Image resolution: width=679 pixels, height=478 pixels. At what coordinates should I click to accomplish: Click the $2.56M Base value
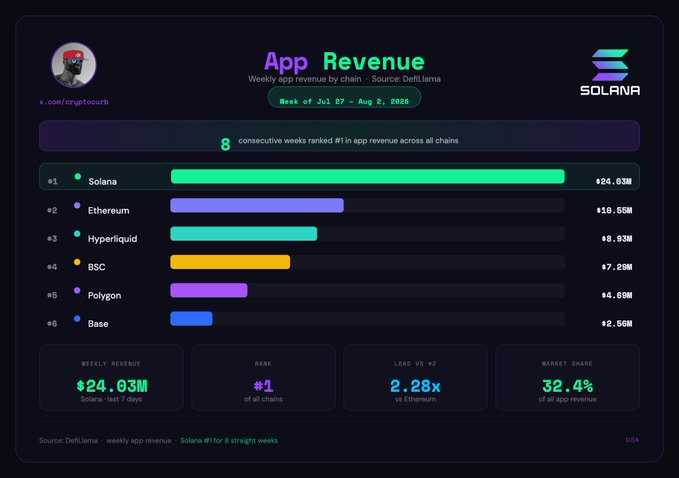click(617, 323)
